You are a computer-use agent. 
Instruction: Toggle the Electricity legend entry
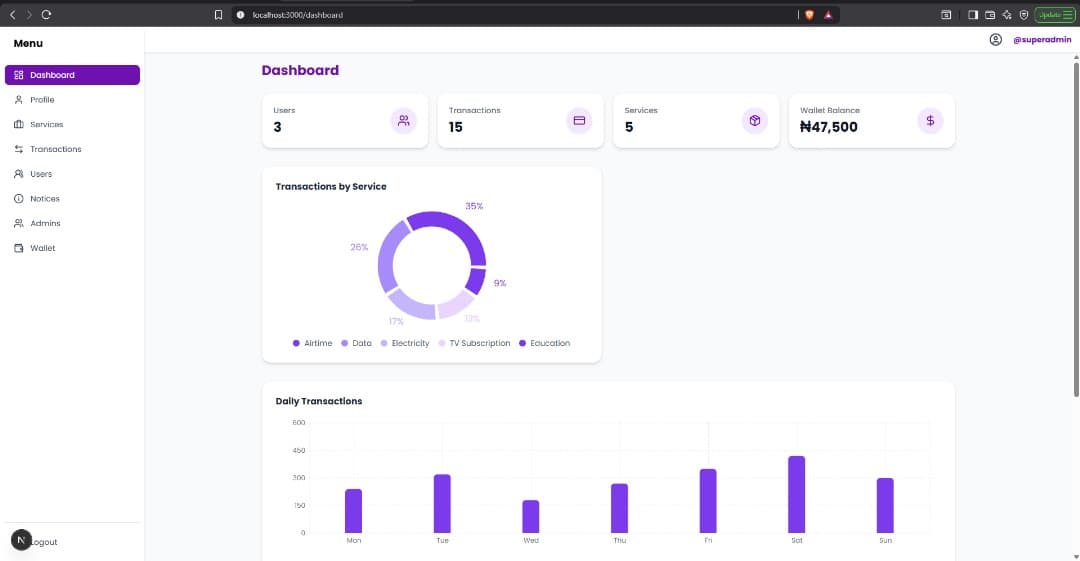pyautogui.click(x=405, y=343)
